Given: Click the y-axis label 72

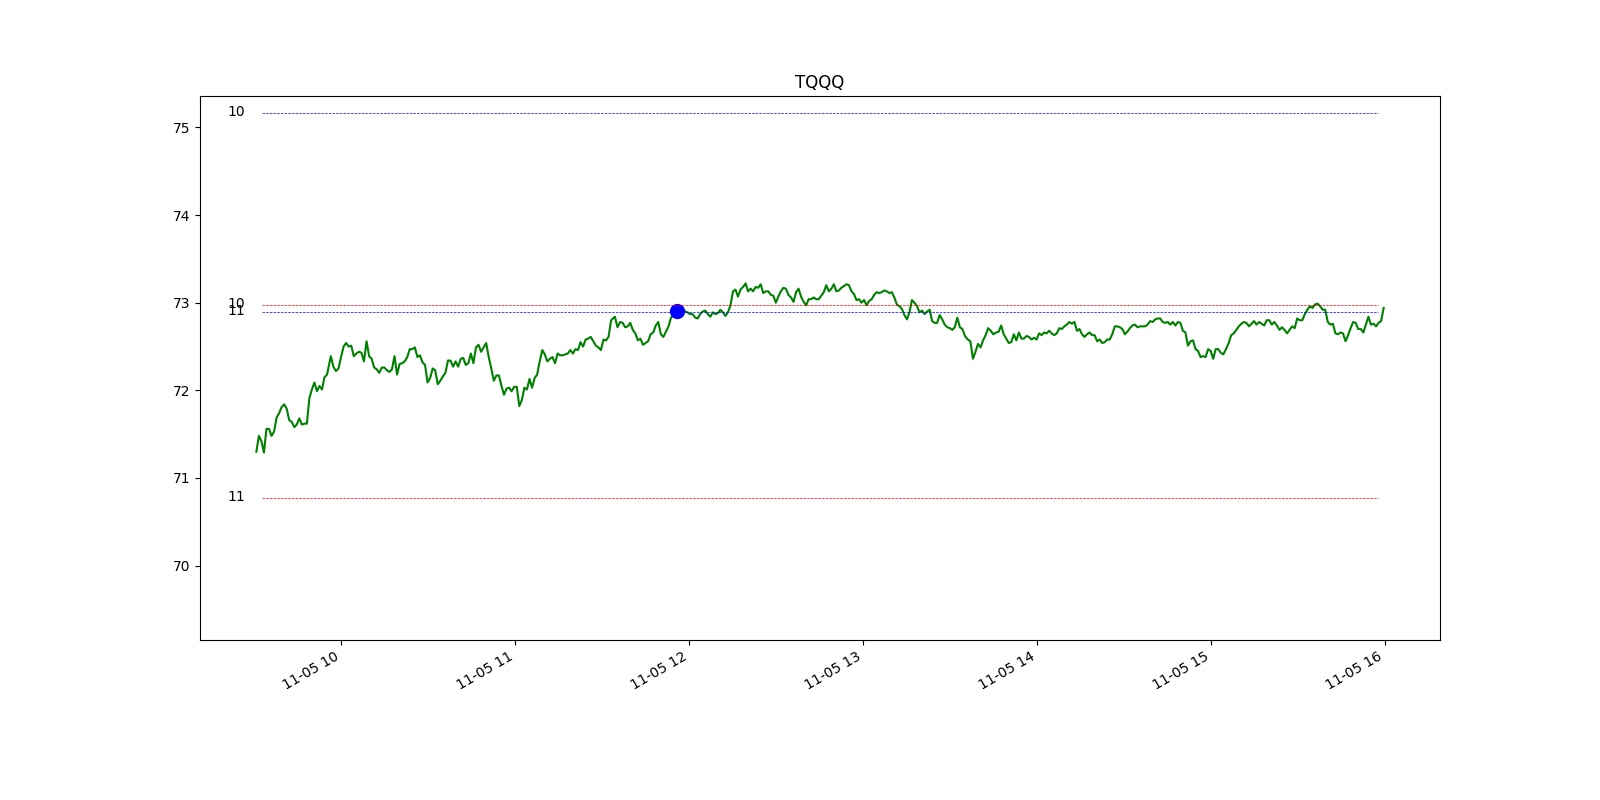Looking at the screenshot, I should (x=181, y=391).
